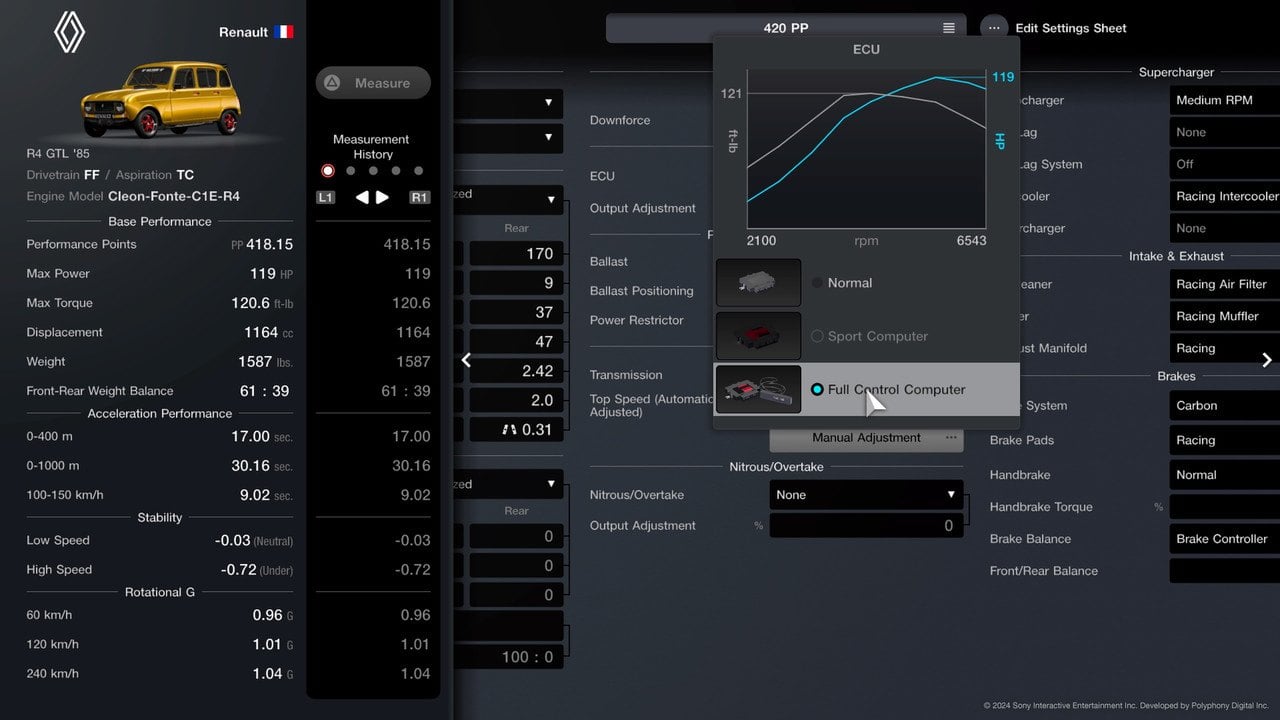Open the Brake Controller dropdown
1280x720 pixels.
coord(1225,539)
